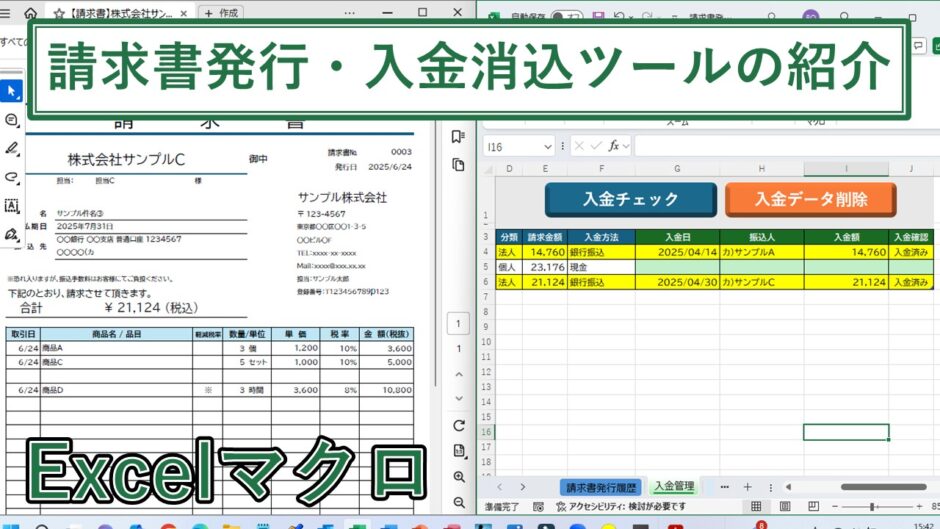This screenshot has height=529, width=940.
Task: Select cell containing カ)サンプルC
Action: pos(761,282)
